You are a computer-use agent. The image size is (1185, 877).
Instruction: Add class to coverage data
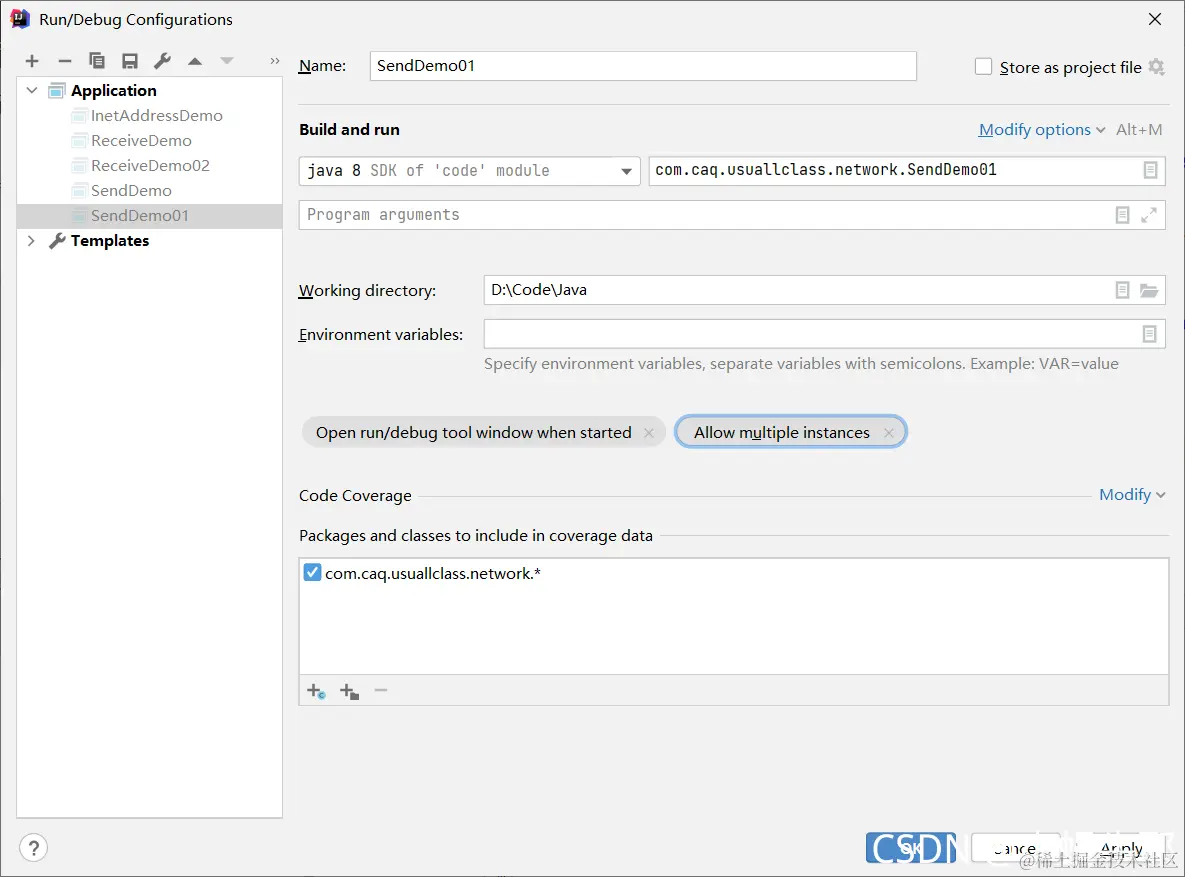coord(316,691)
